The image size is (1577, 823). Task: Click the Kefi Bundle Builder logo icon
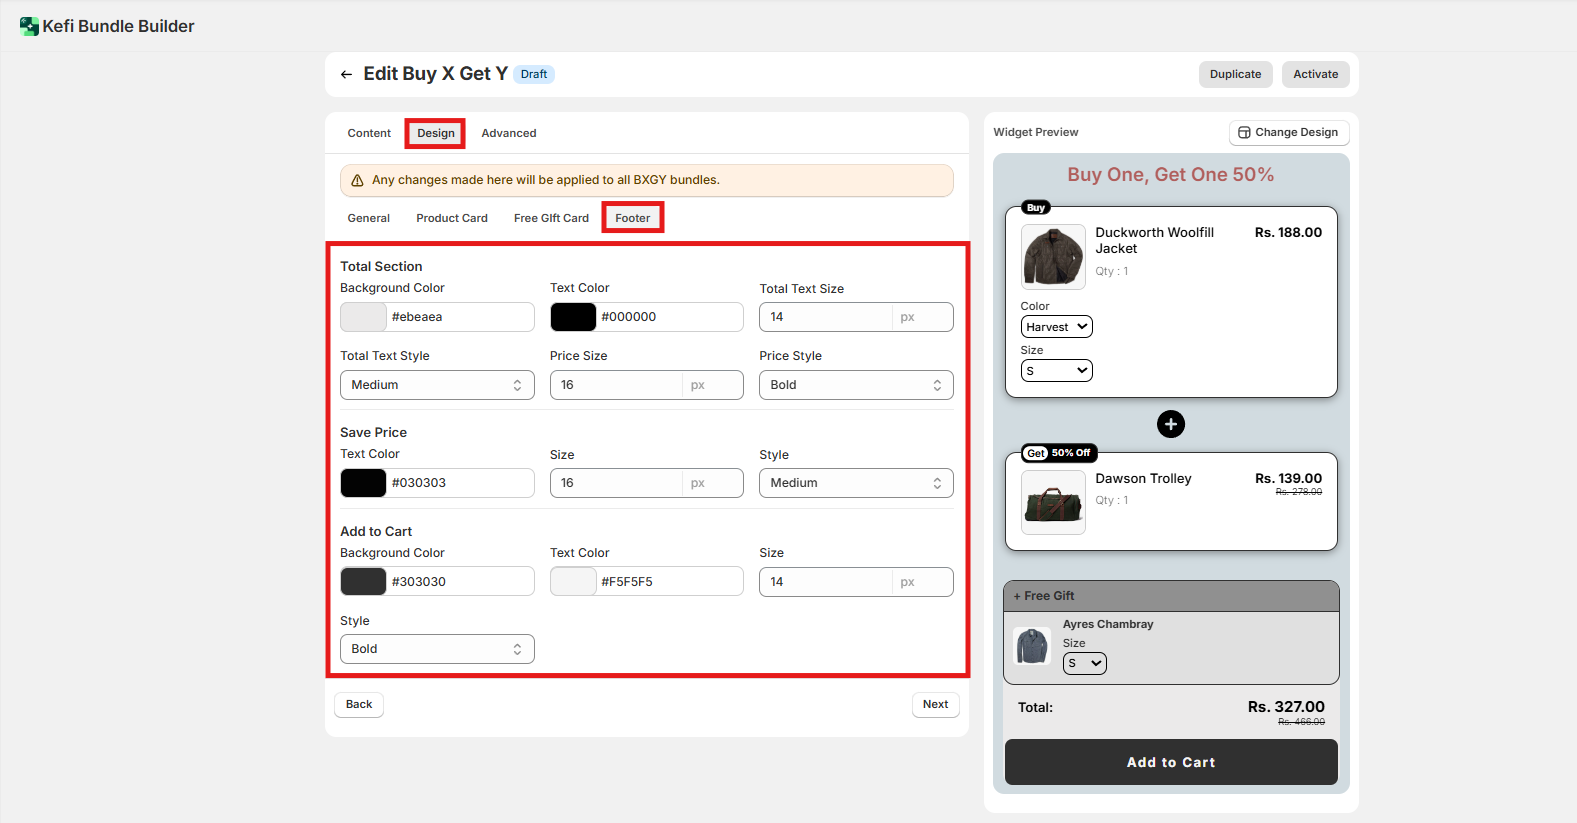tap(29, 27)
